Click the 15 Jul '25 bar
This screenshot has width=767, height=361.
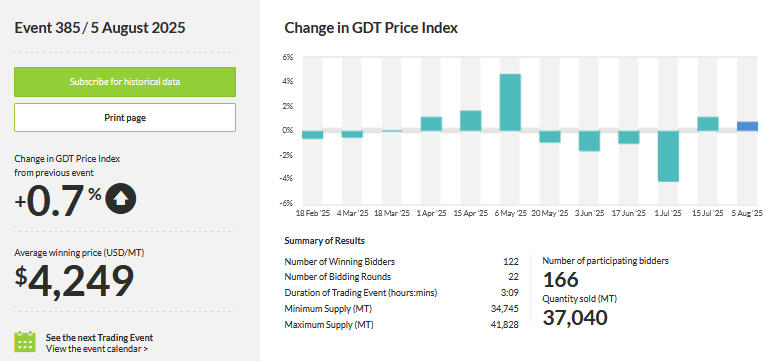708,124
